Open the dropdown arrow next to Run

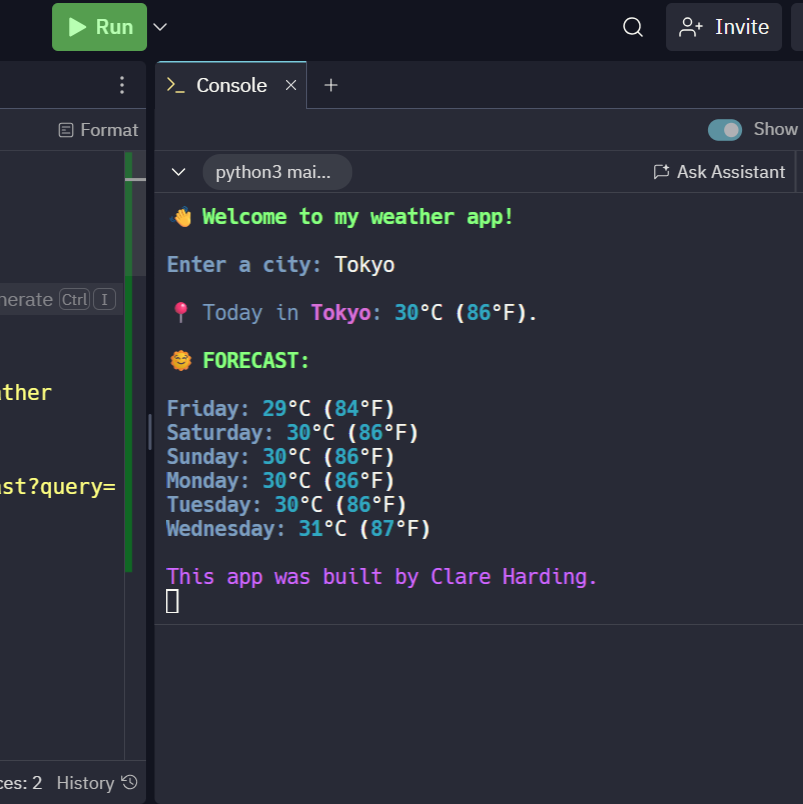(160, 27)
